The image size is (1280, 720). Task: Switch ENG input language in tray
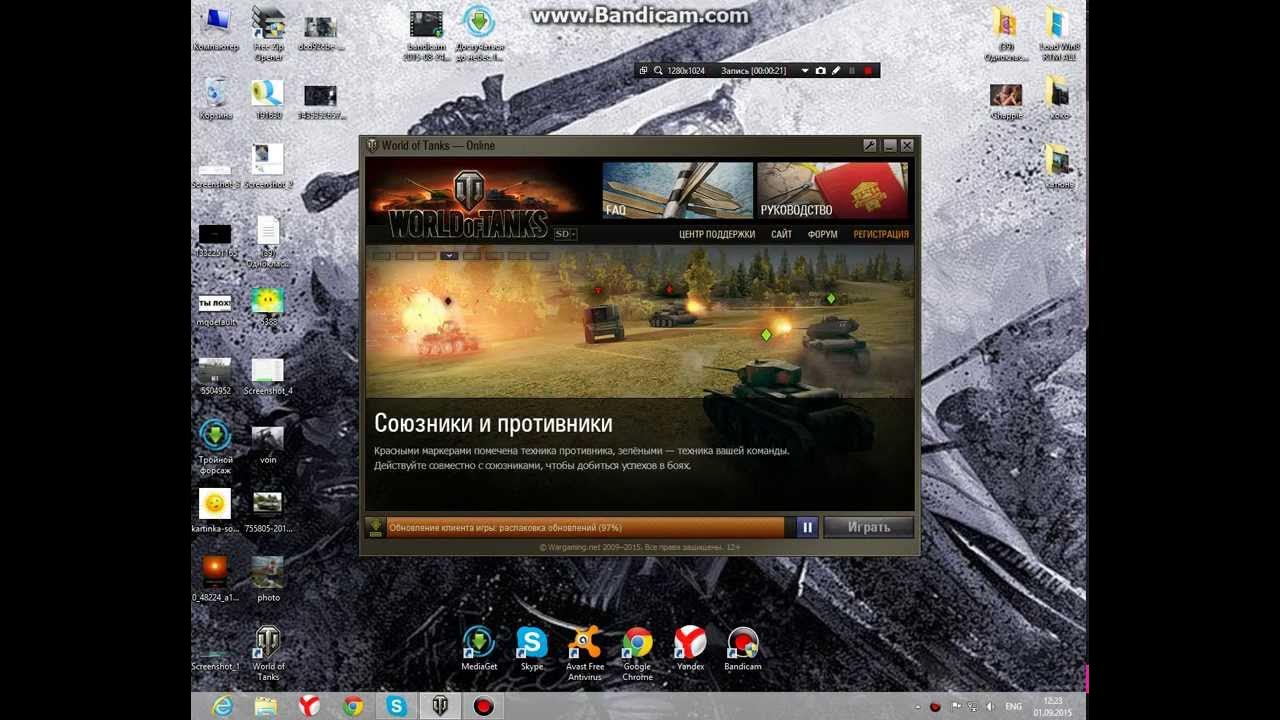click(x=1013, y=707)
